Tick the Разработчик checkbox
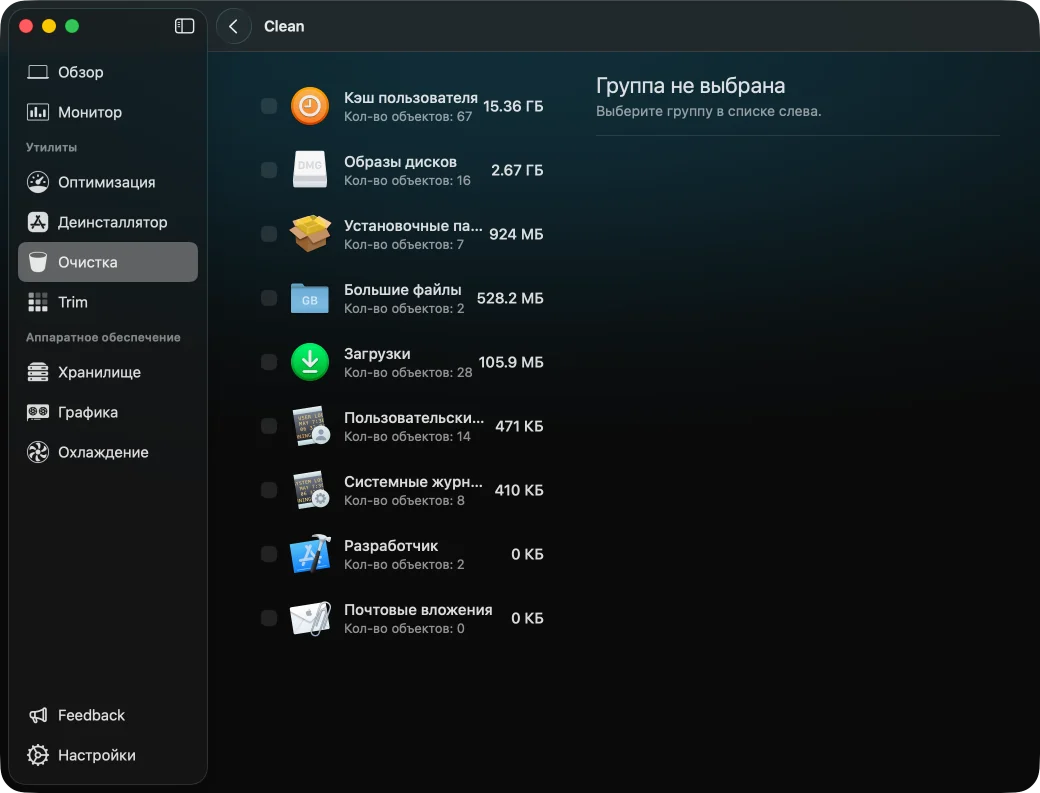This screenshot has height=793, width=1040. [269, 554]
